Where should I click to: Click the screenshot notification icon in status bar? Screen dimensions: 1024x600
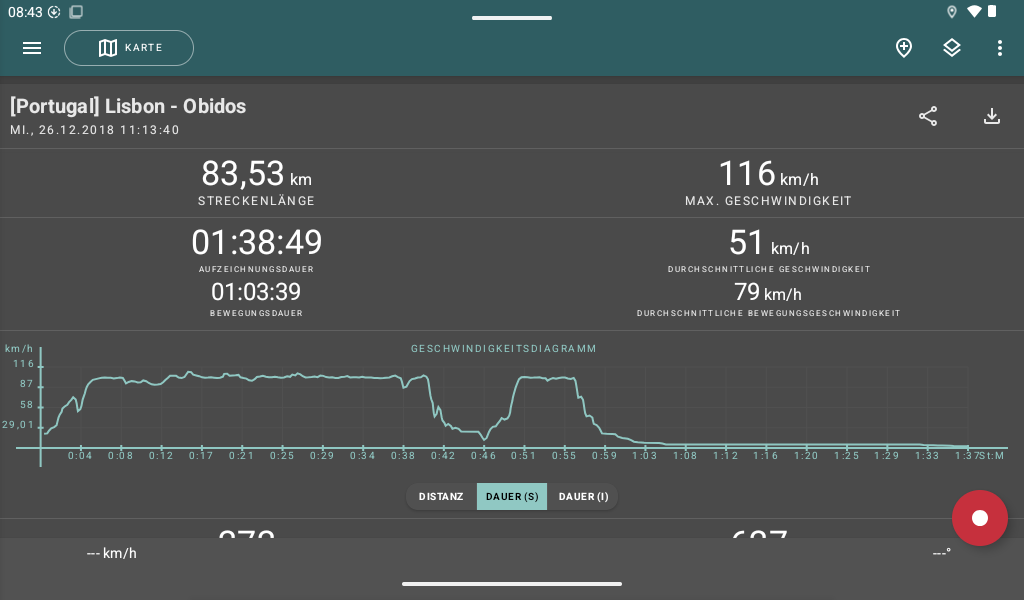point(76,12)
